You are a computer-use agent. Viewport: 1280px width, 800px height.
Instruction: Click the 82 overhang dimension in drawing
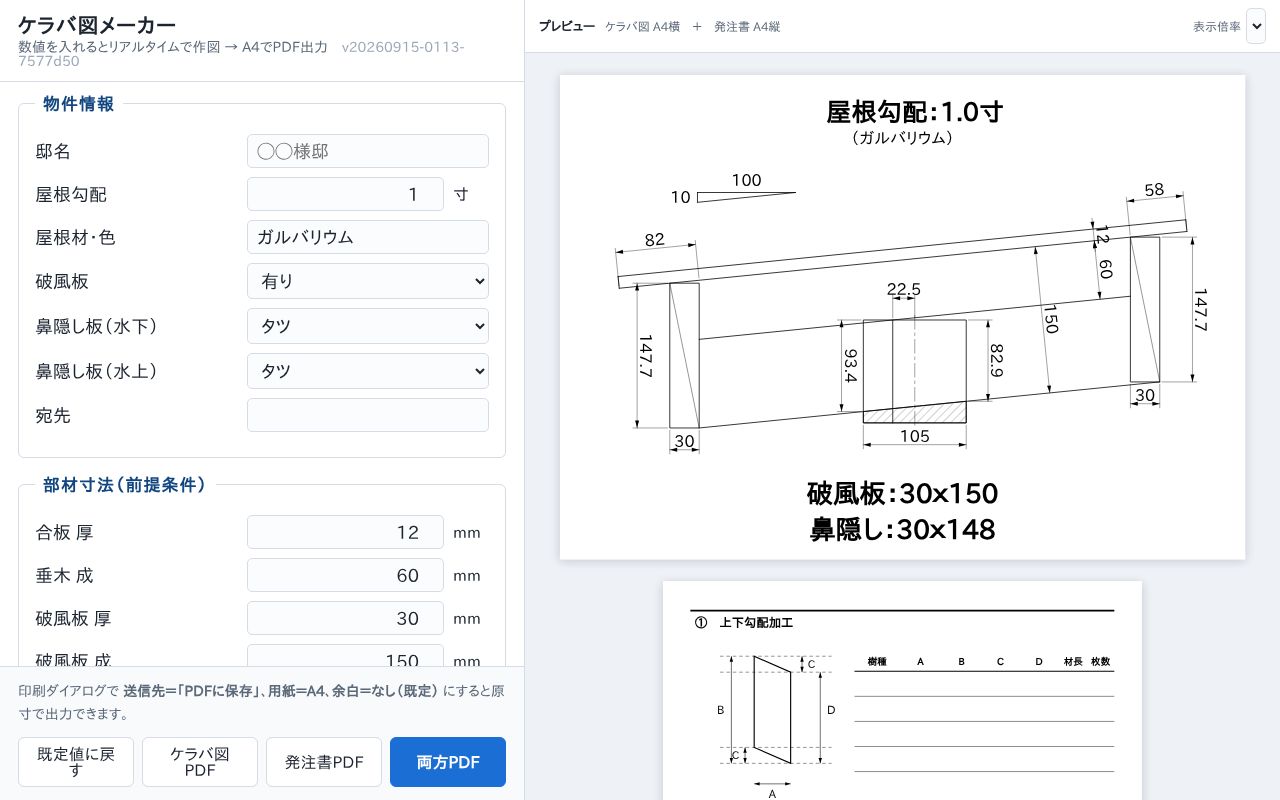655,239
